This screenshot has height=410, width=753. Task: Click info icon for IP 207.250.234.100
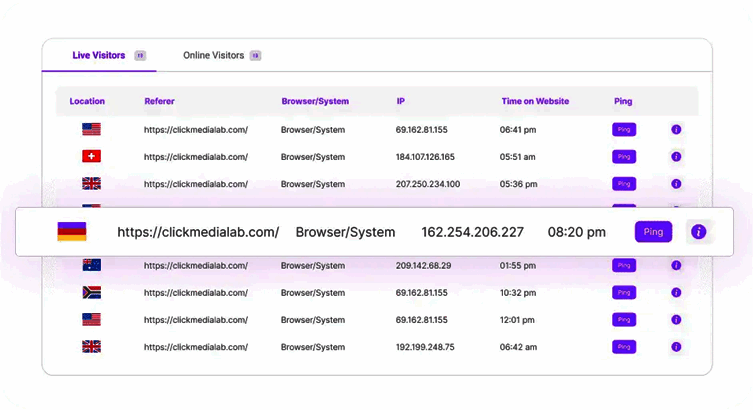(x=676, y=184)
